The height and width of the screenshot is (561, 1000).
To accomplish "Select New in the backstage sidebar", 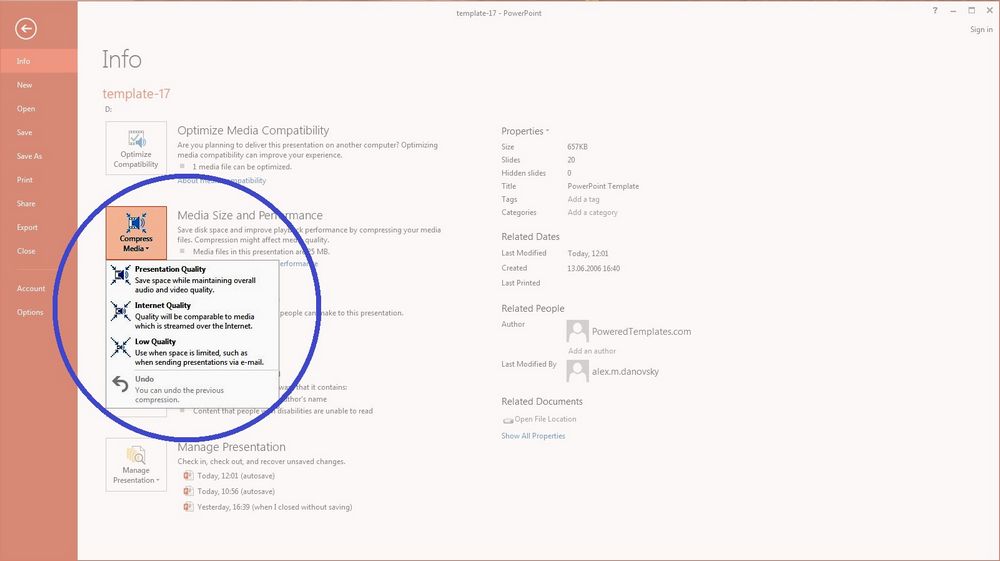I will click(x=39, y=85).
